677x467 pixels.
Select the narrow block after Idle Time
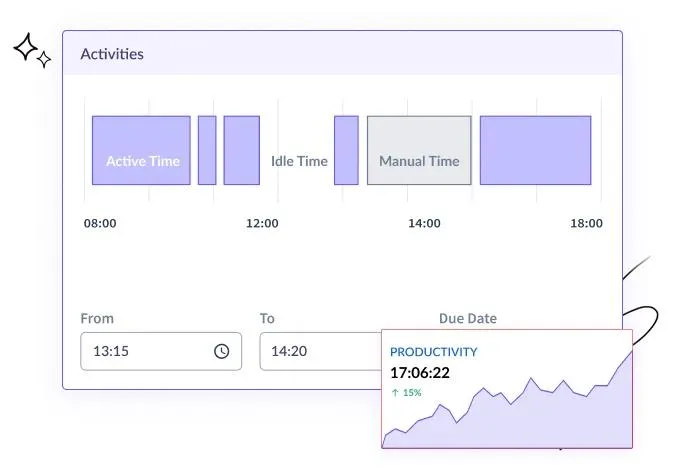(x=346, y=150)
